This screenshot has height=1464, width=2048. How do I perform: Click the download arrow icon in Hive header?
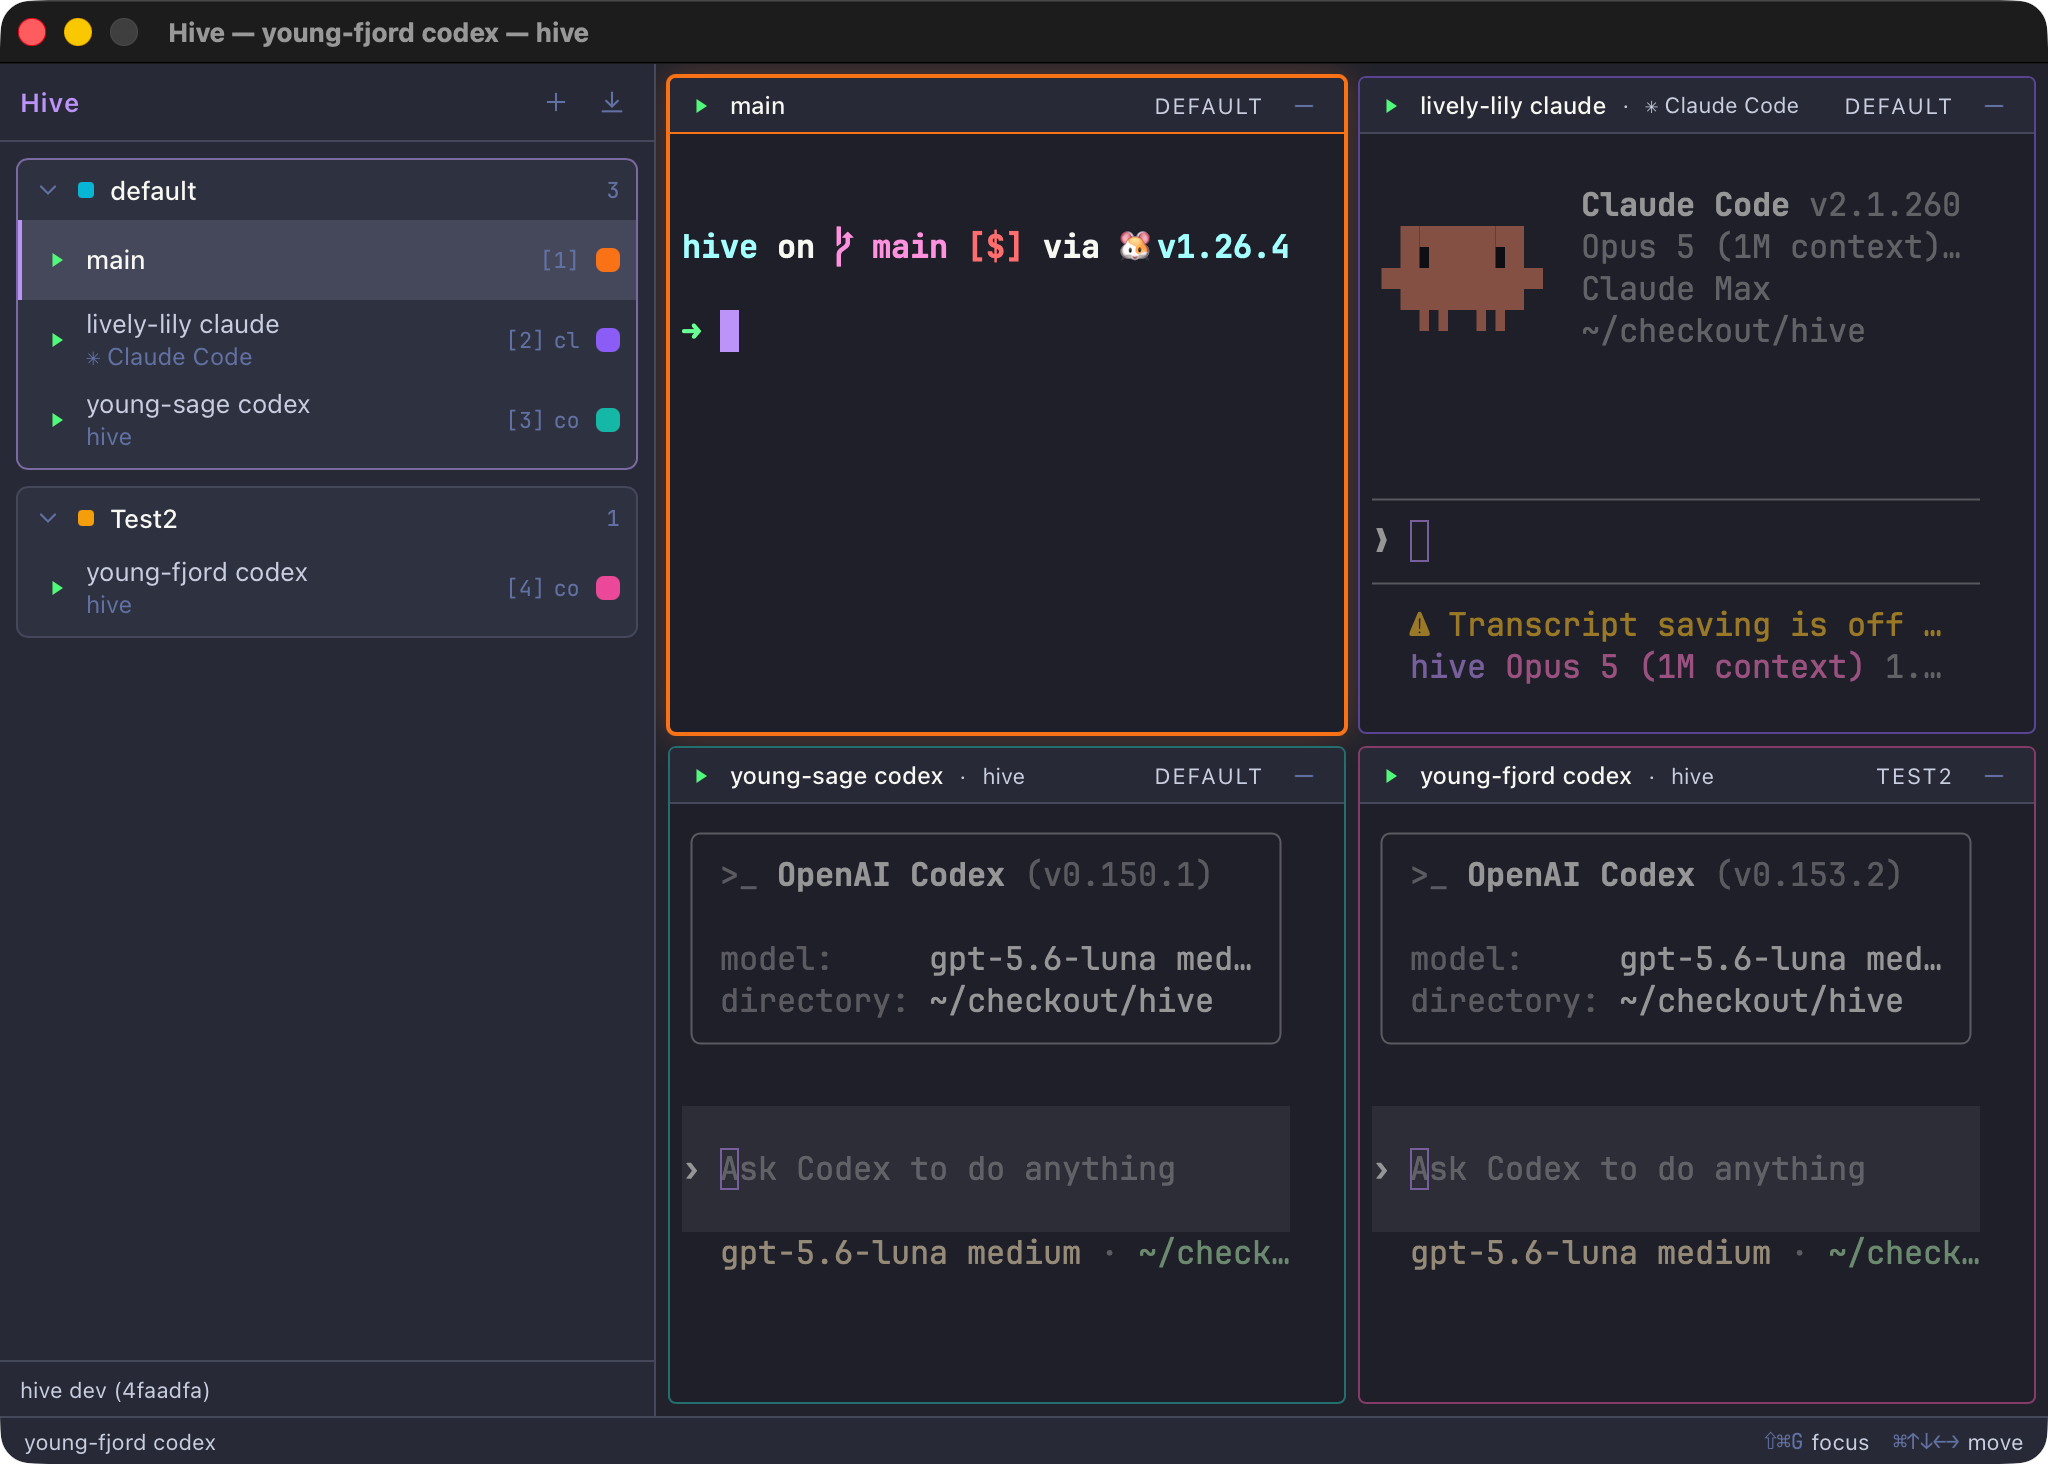(x=612, y=103)
